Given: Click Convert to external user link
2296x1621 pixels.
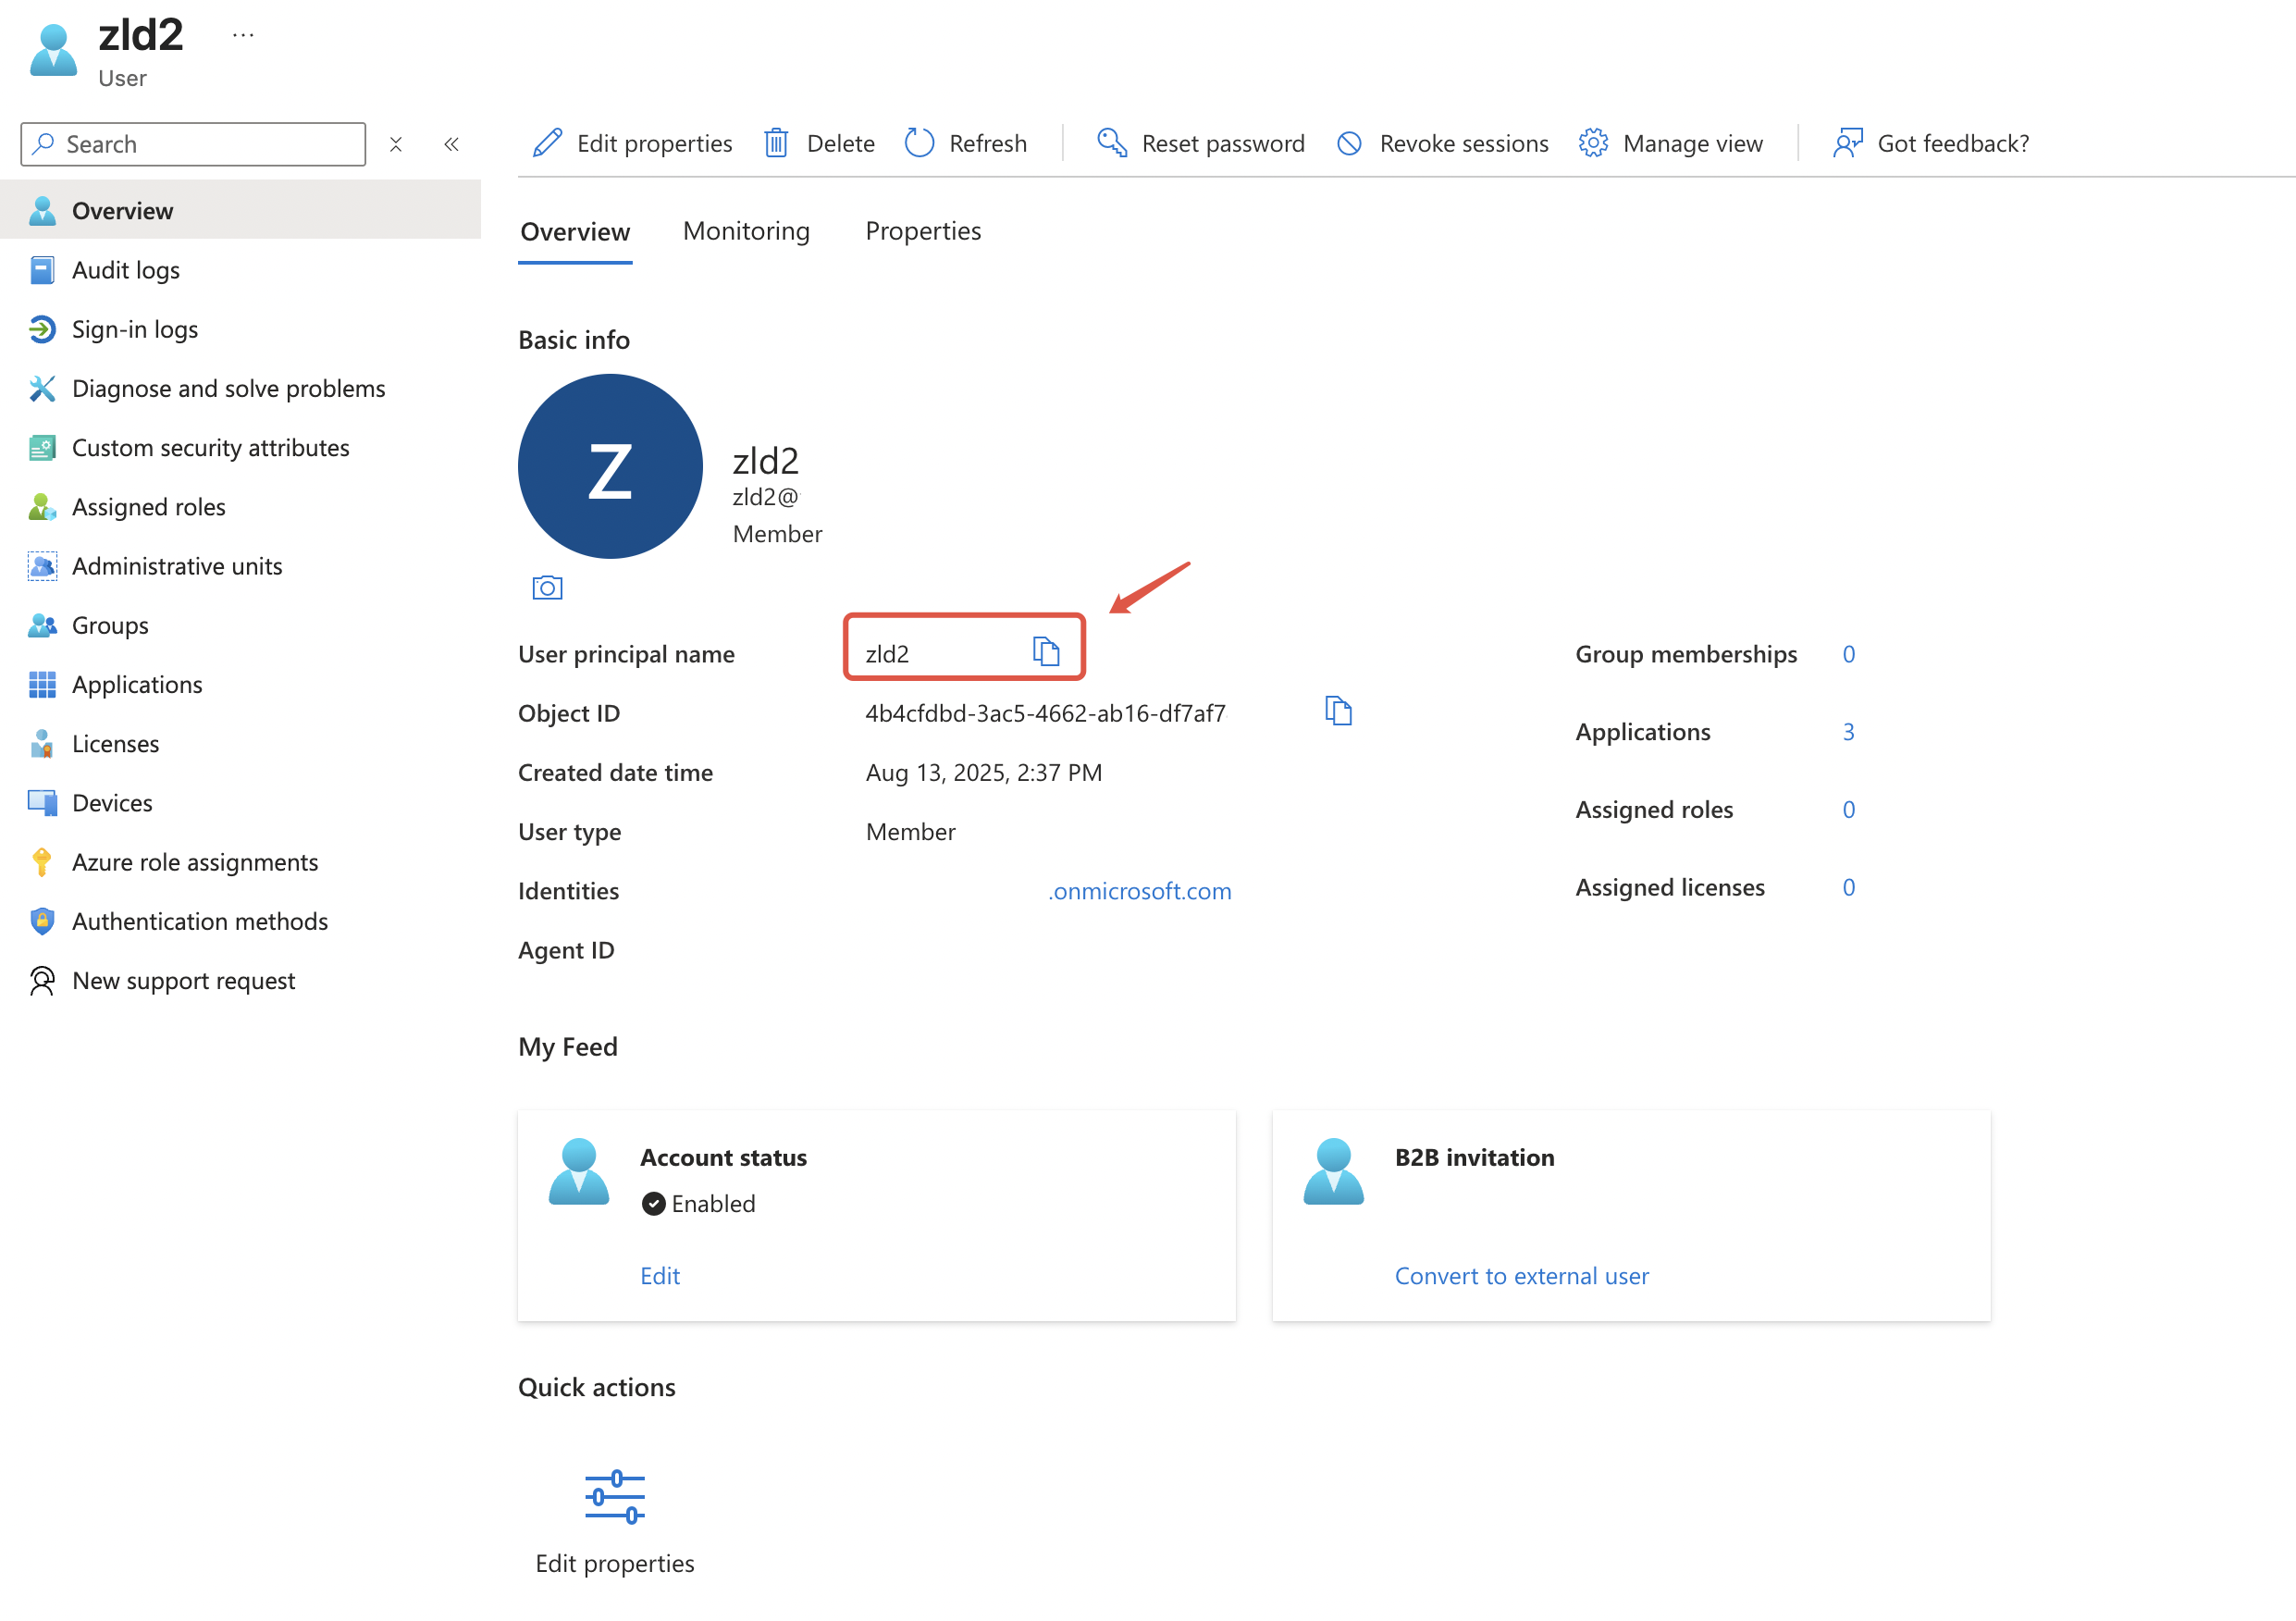Looking at the screenshot, I should [1521, 1275].
